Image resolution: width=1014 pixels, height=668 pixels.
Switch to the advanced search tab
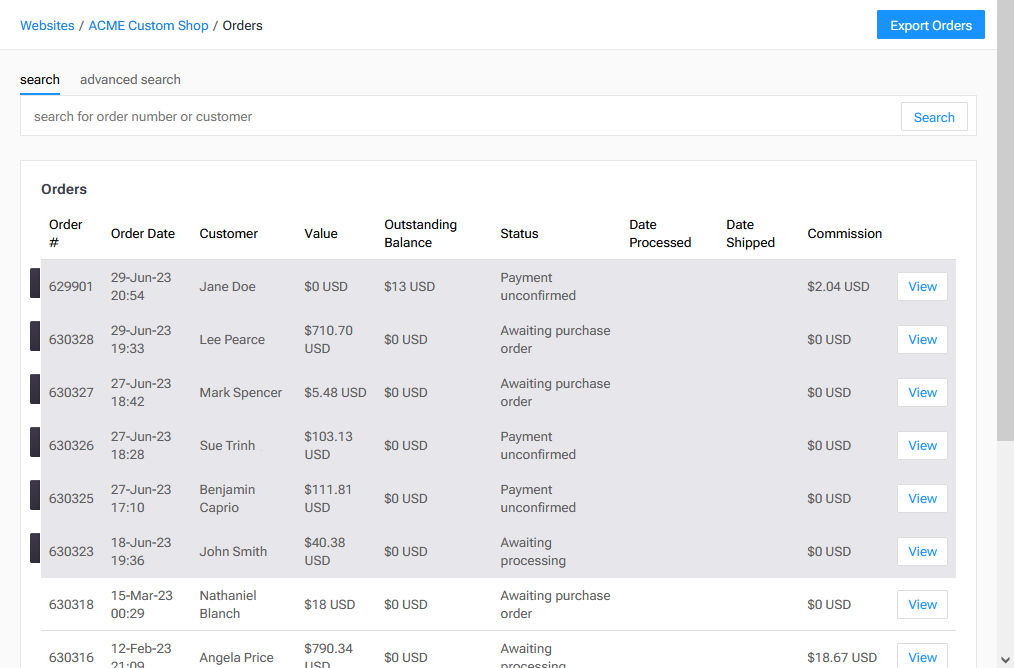pos(130,79)
